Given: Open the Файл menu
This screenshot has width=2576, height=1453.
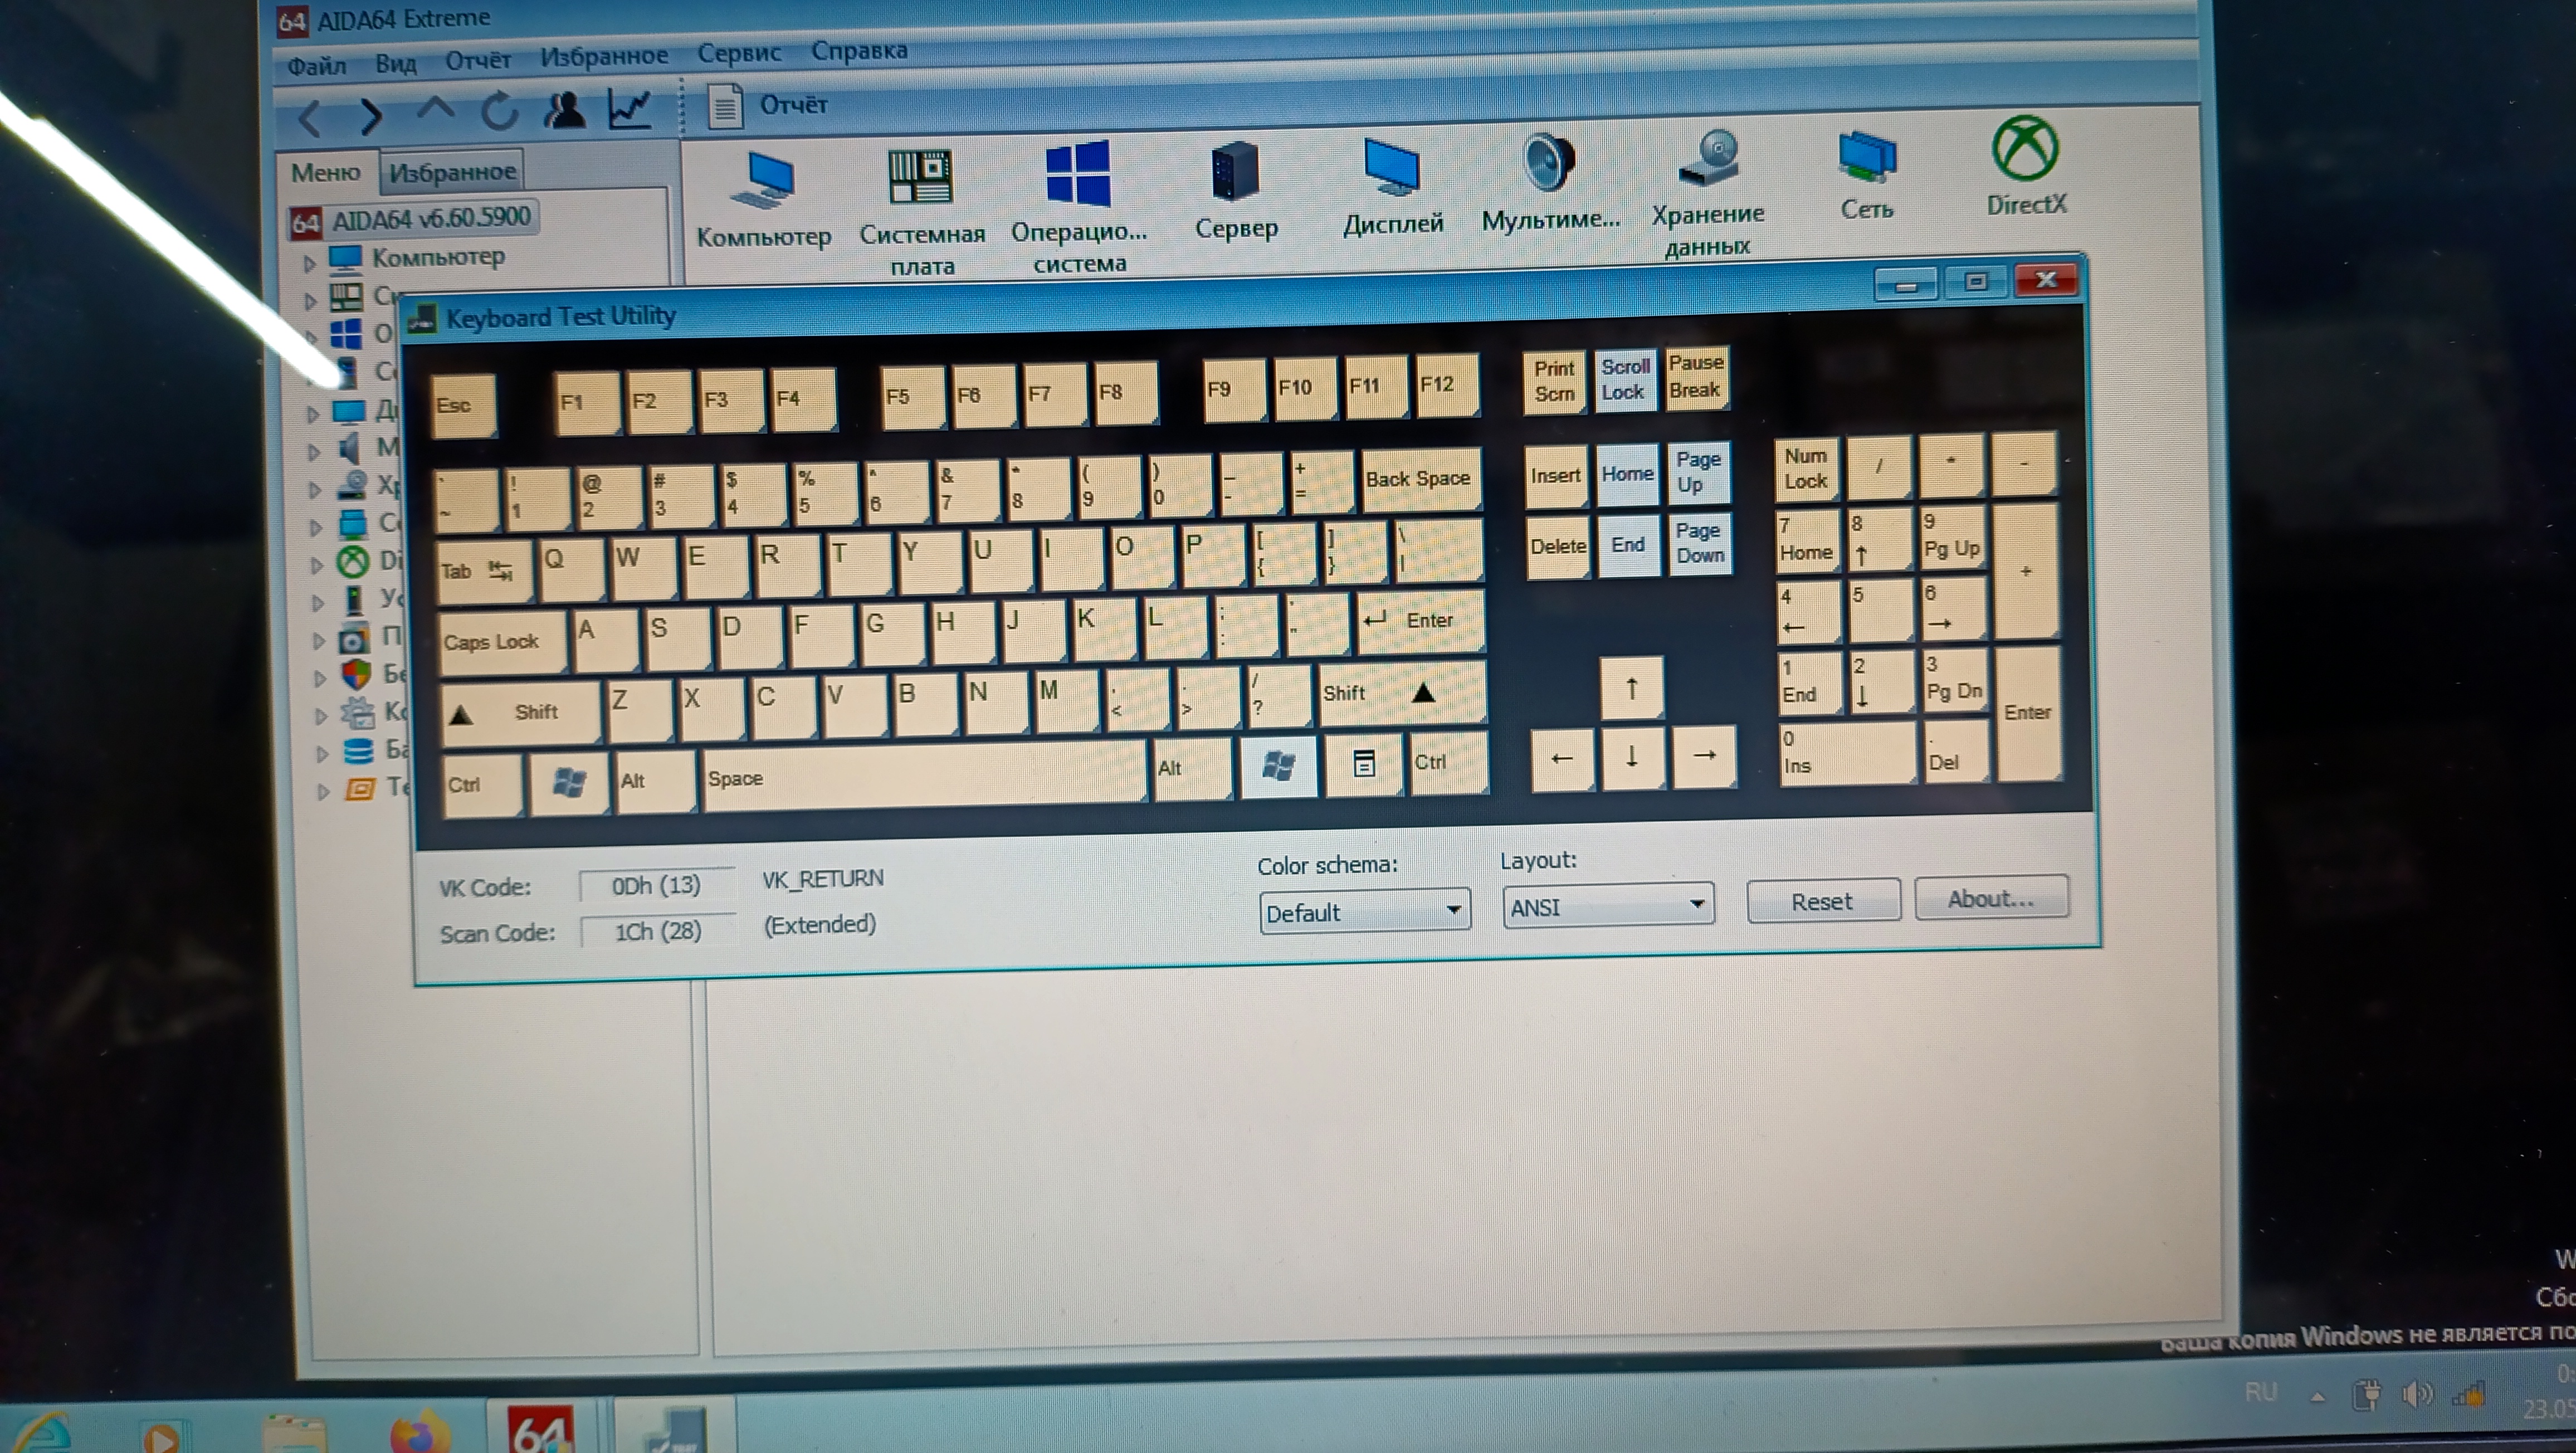Looking at the screenshot, I should click(316, 66).
